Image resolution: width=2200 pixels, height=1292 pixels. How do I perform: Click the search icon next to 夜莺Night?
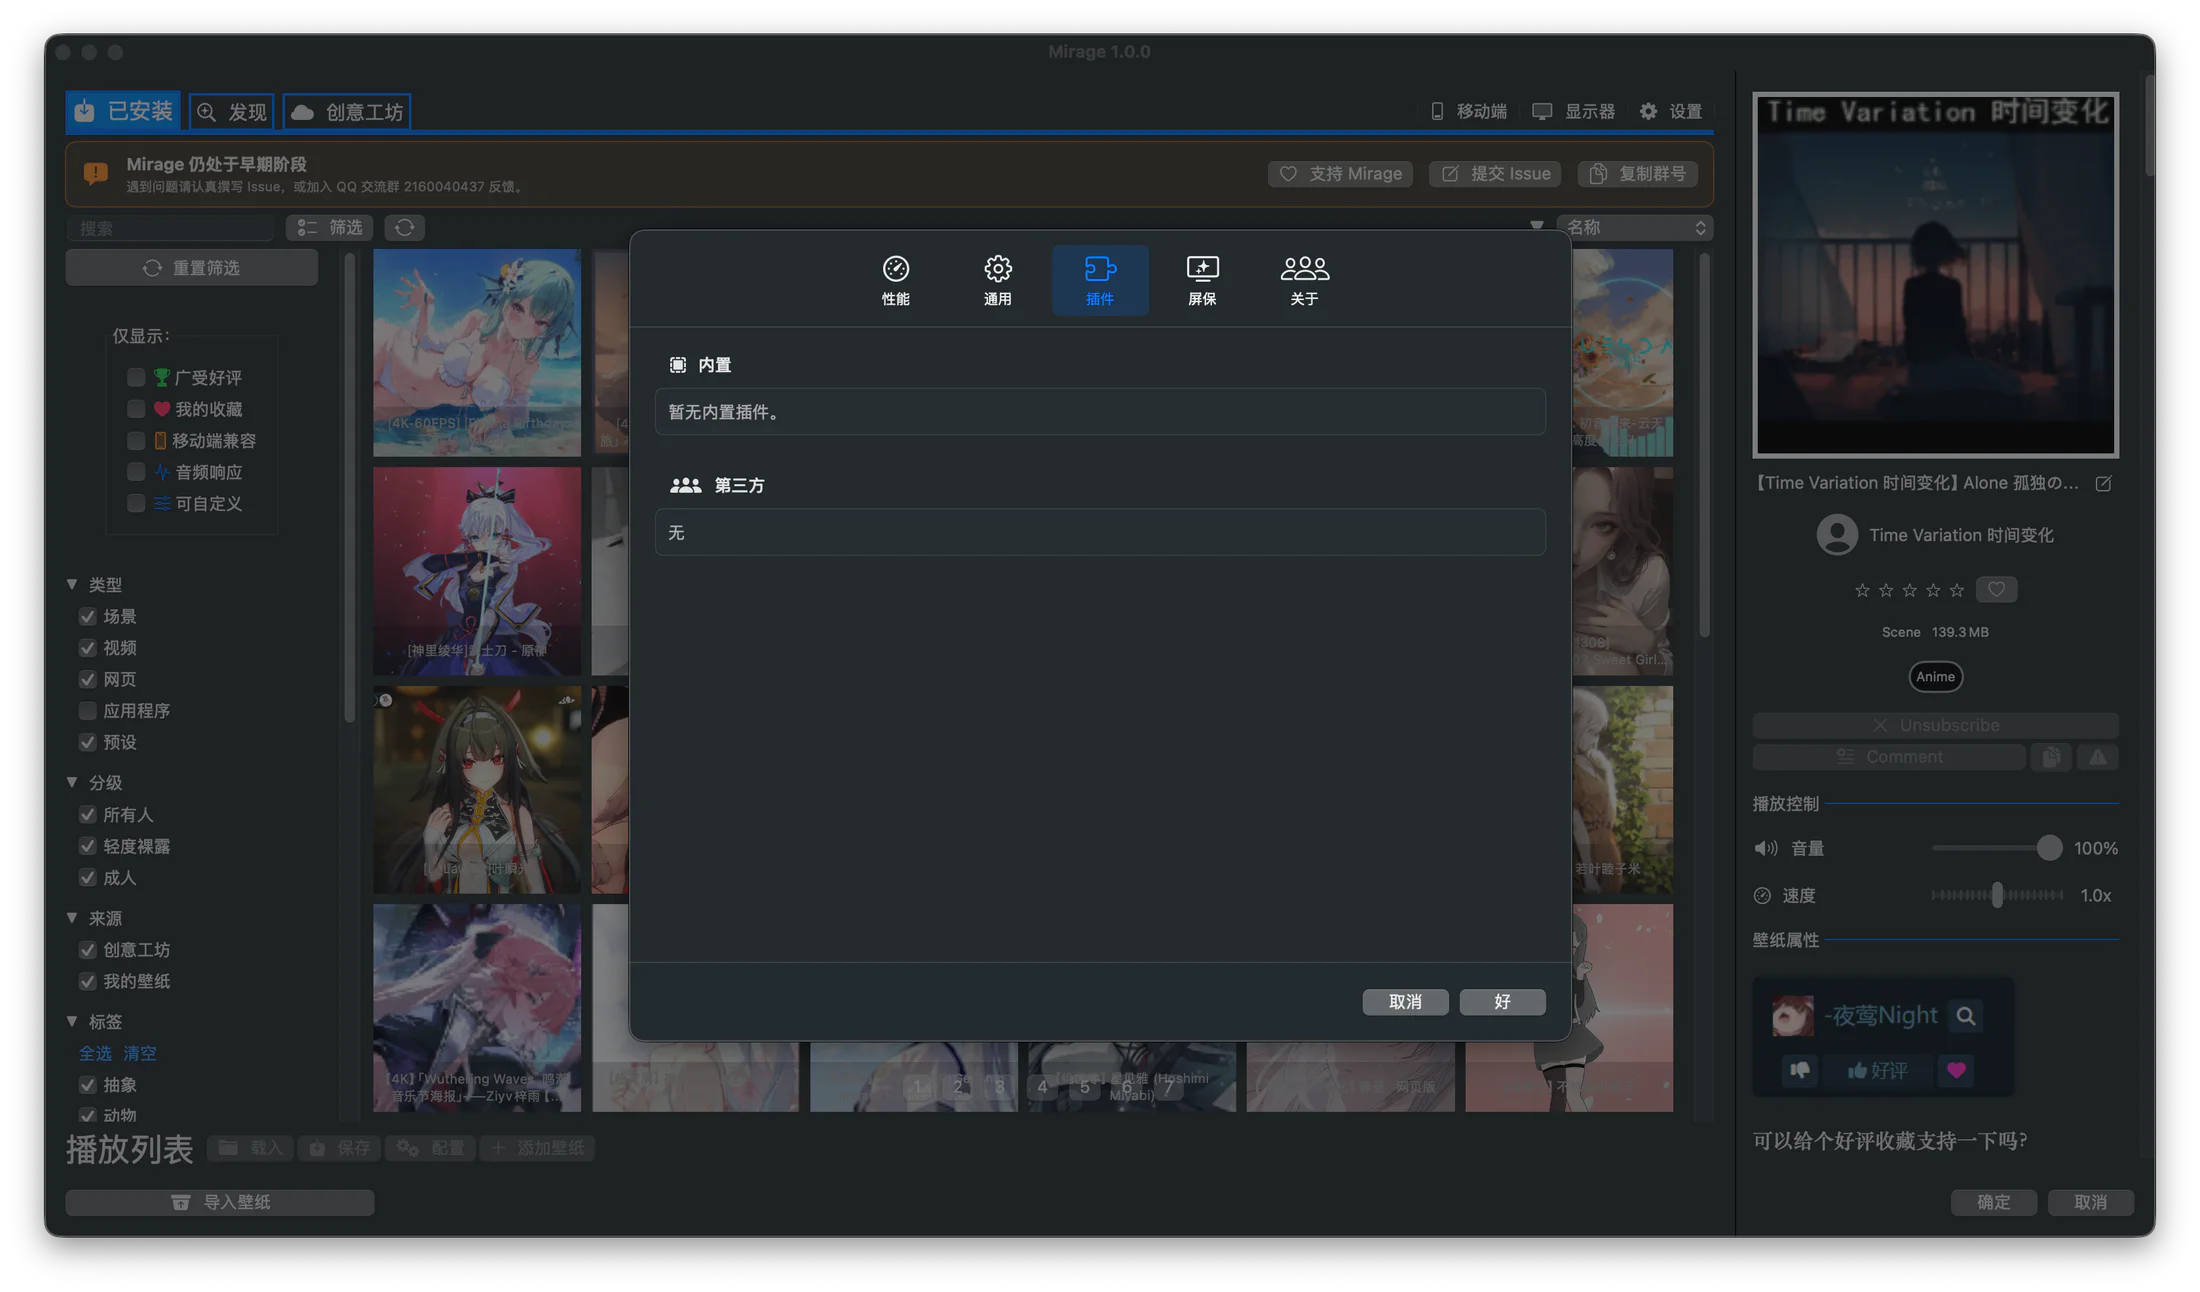point(1965,1017)
